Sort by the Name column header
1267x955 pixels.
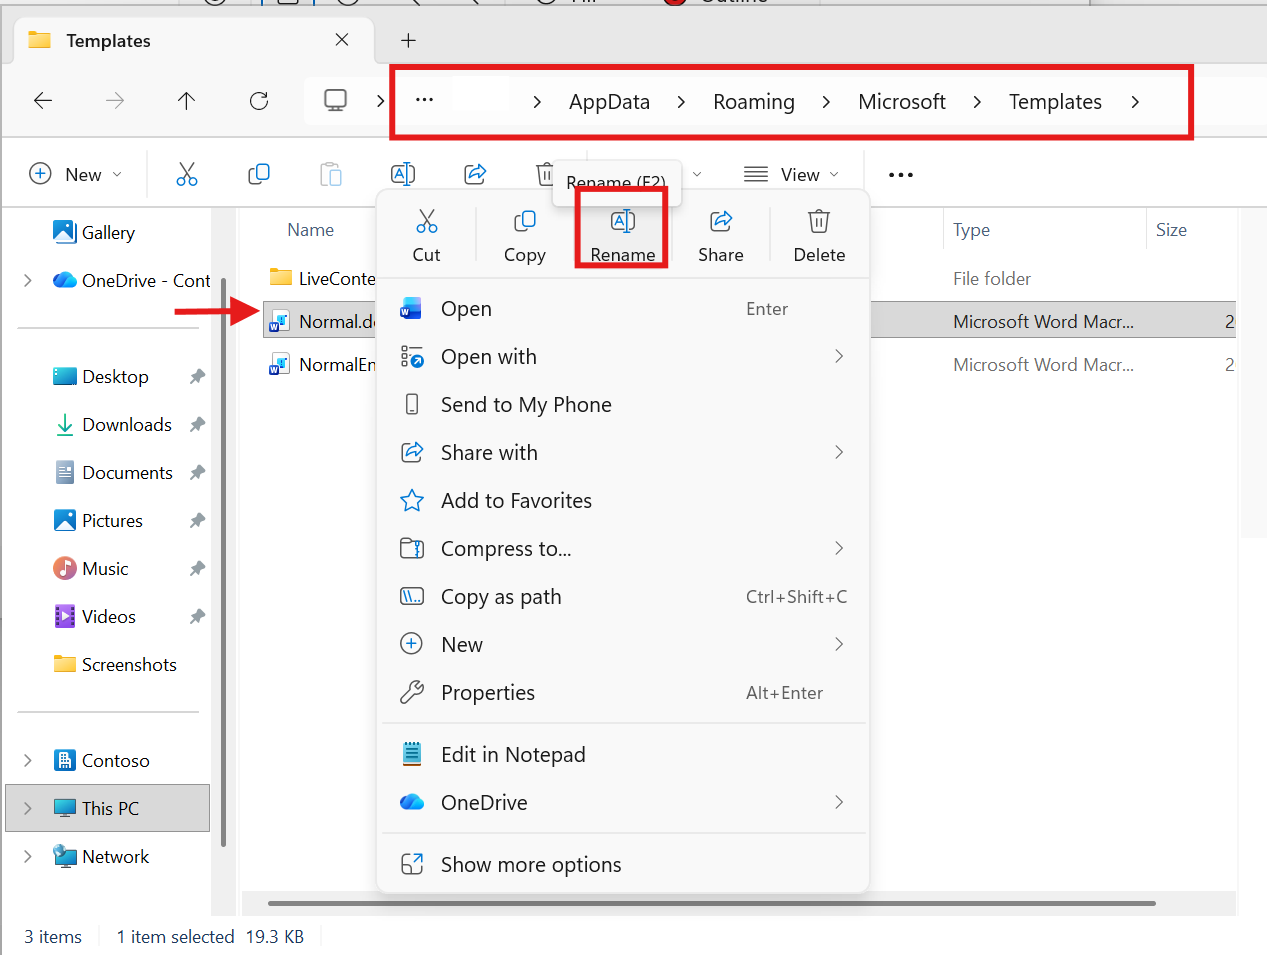pyautogui.click(x=311, y=230)
